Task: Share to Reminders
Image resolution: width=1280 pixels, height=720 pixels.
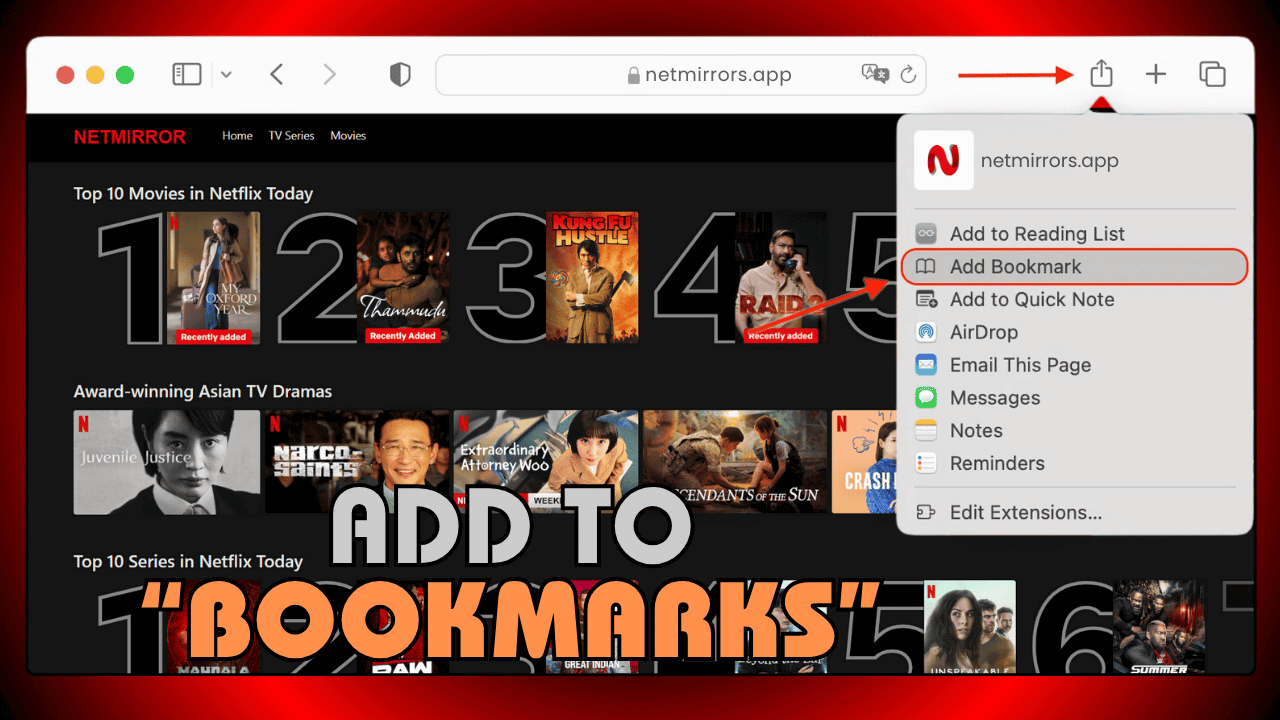Action: coord(1075,464)
